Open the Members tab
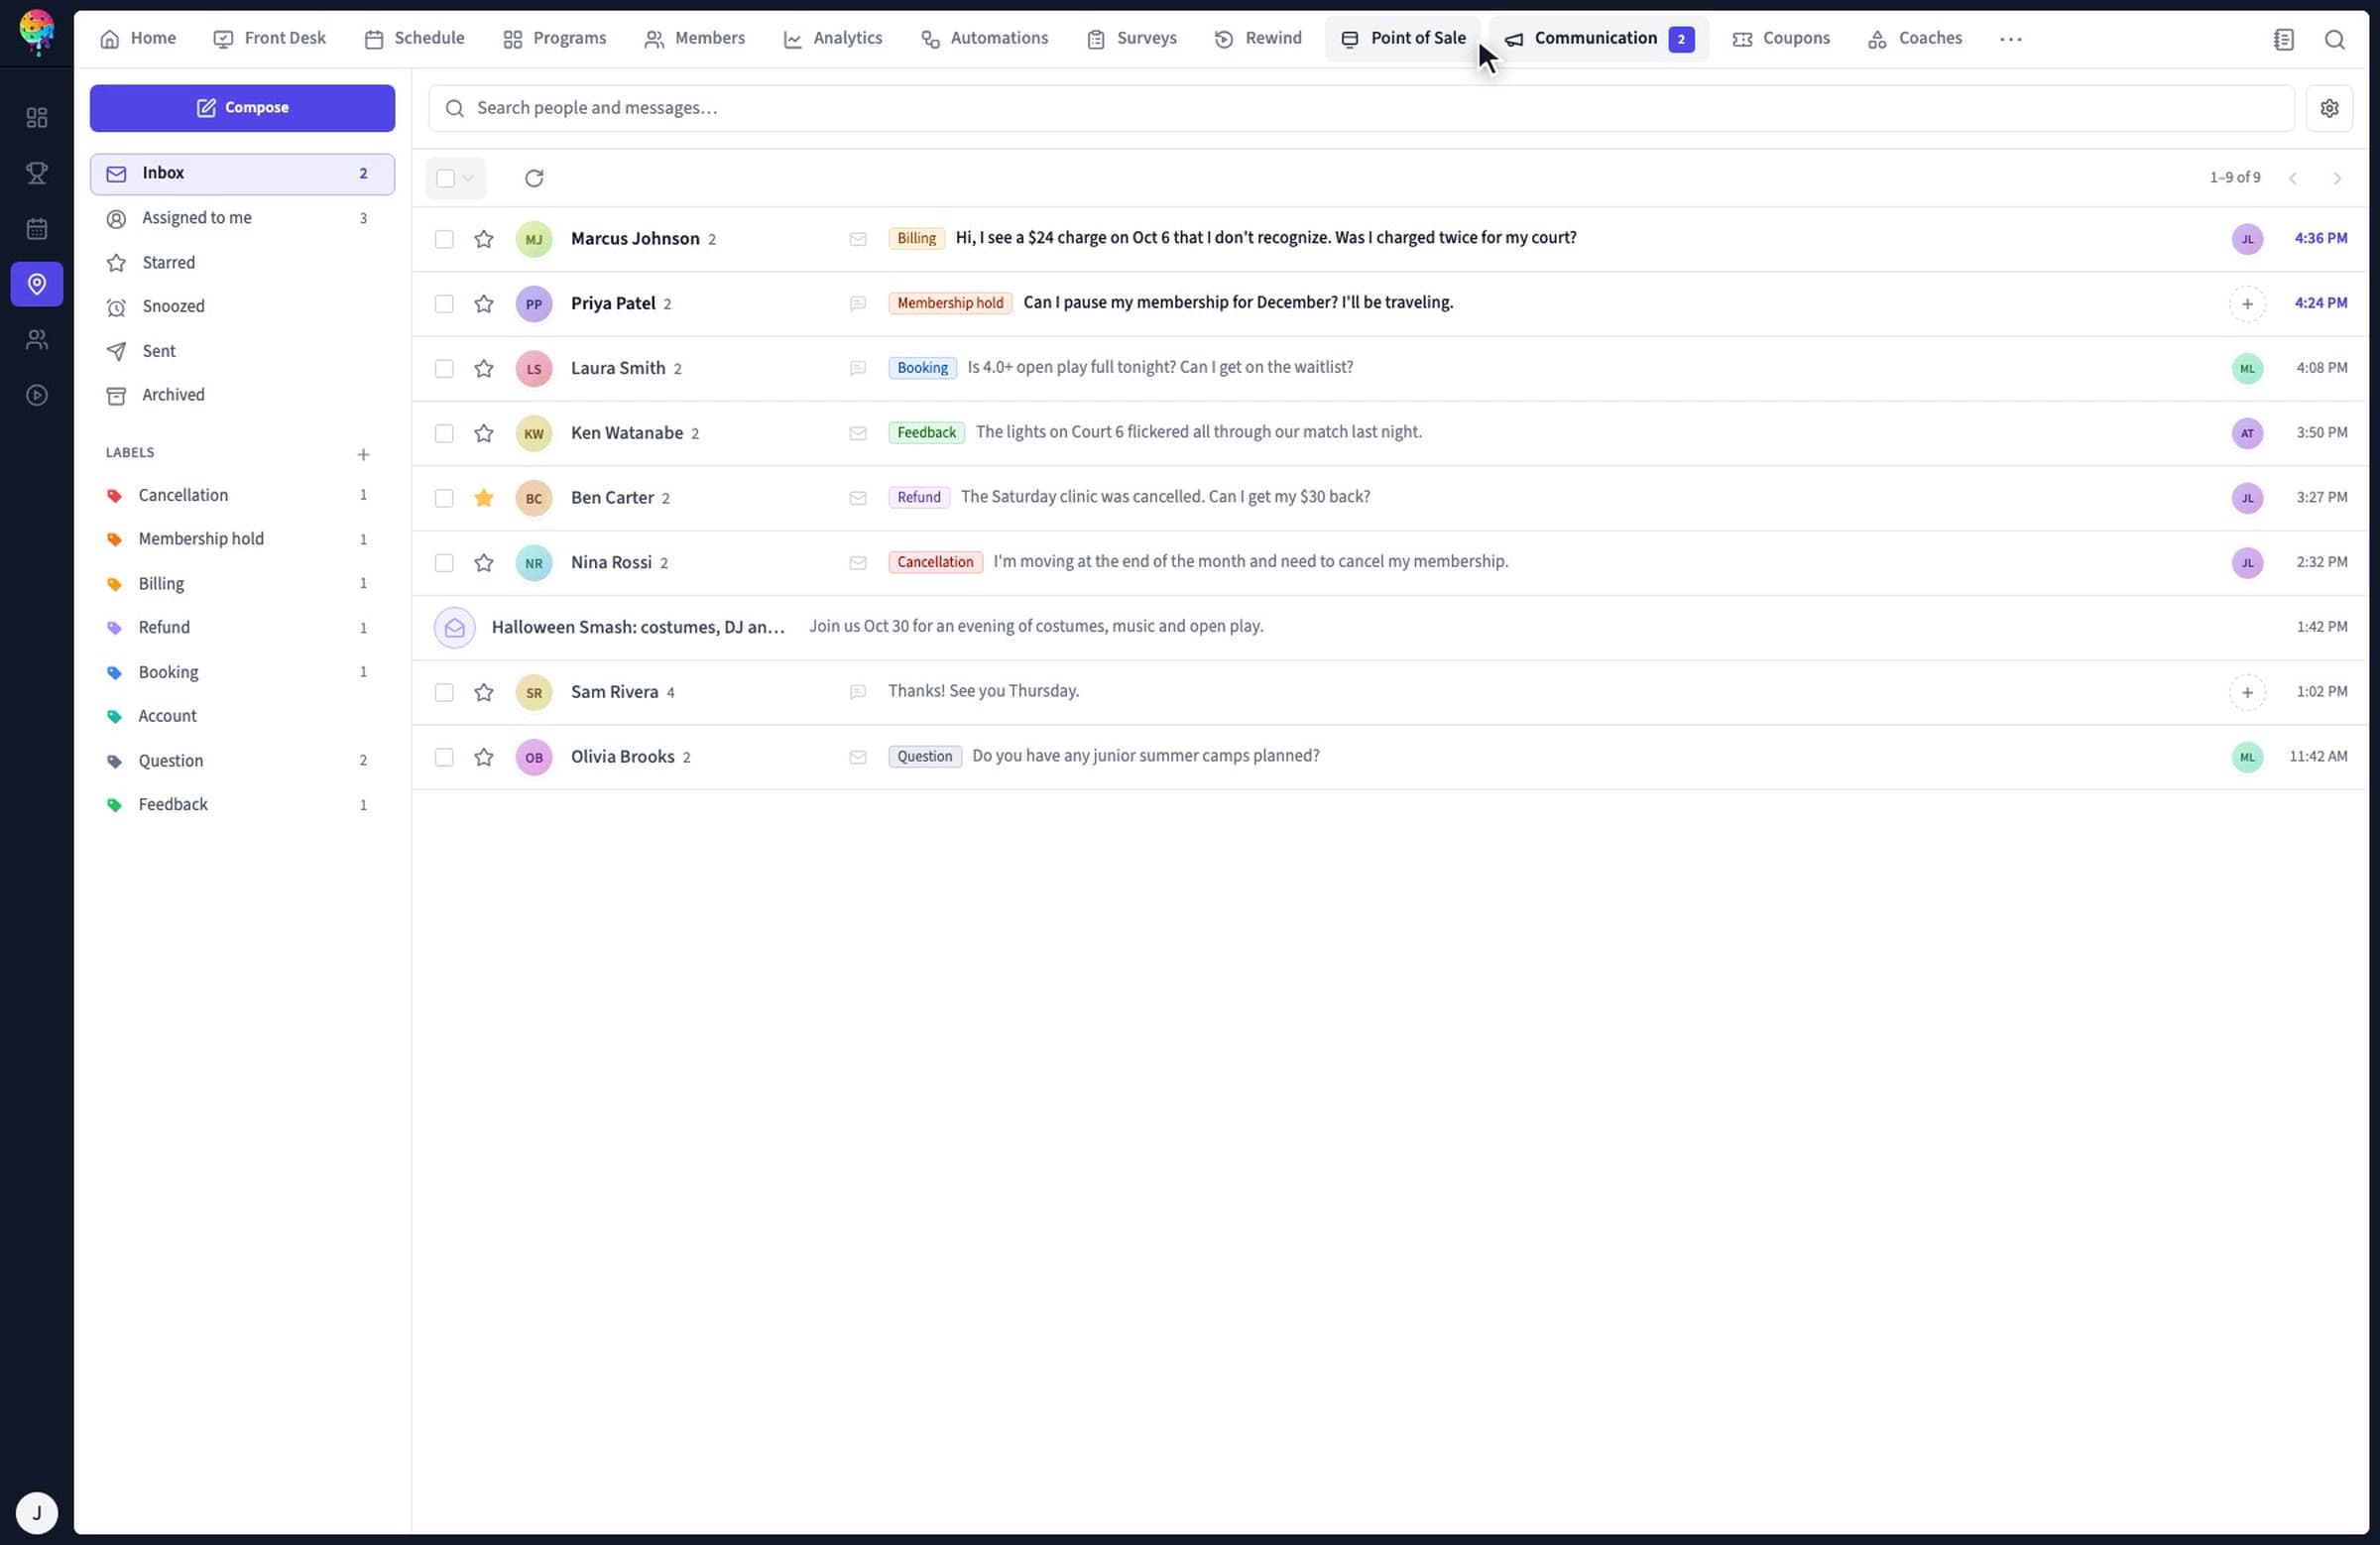 695,39
